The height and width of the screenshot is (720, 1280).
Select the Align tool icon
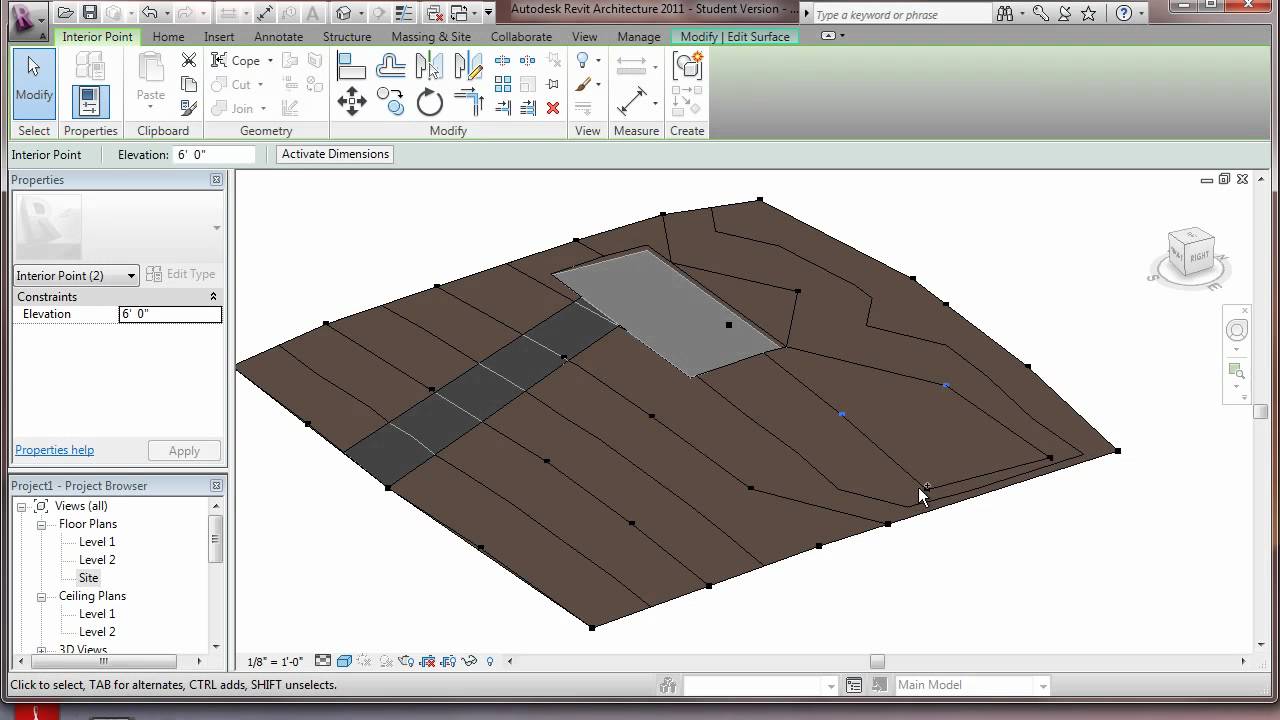pyautogui.click(x=351, y=66)
